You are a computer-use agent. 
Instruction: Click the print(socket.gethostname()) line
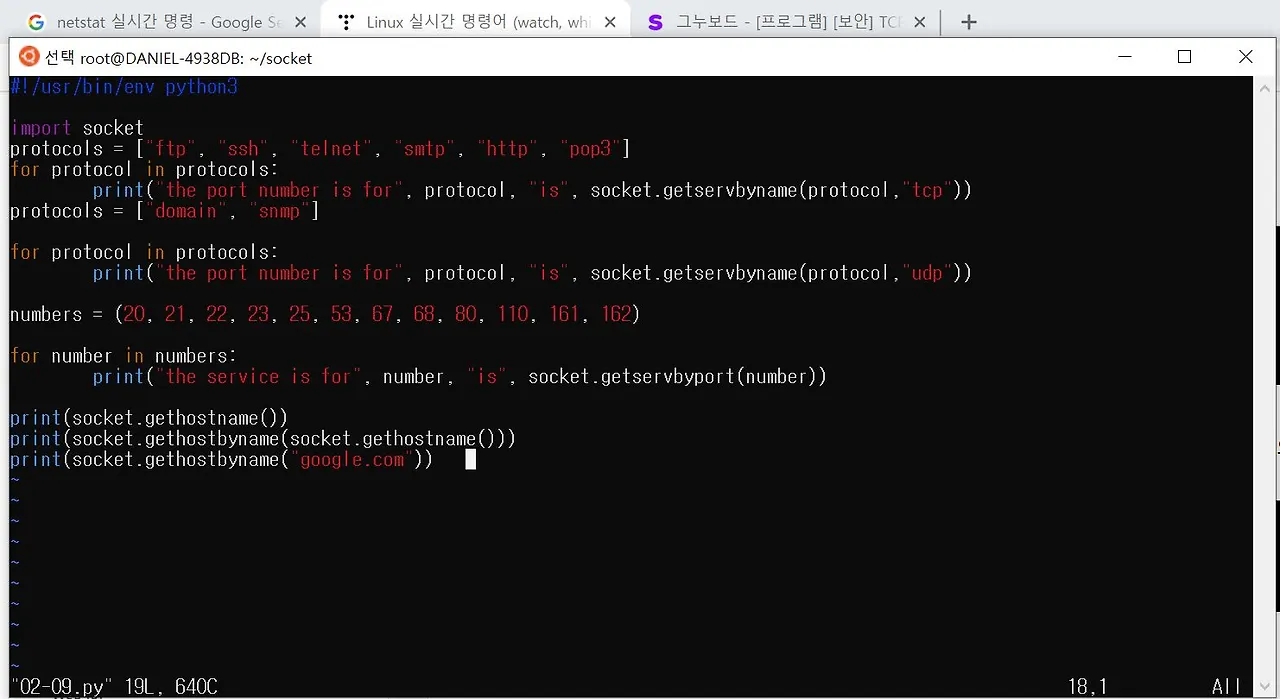pyautogui.click(x=150, y=418)
